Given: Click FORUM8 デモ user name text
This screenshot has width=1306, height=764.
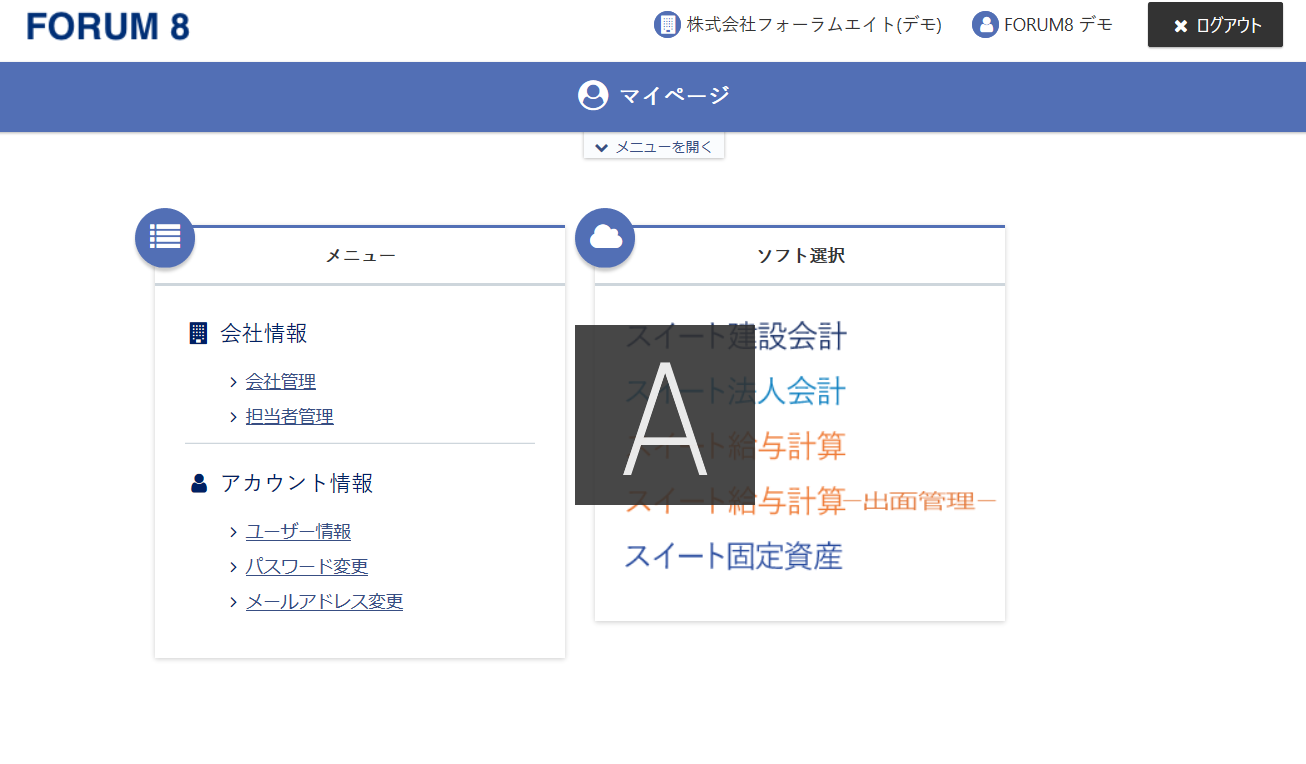Looking at the screenshot, I should click(1058, 25).
